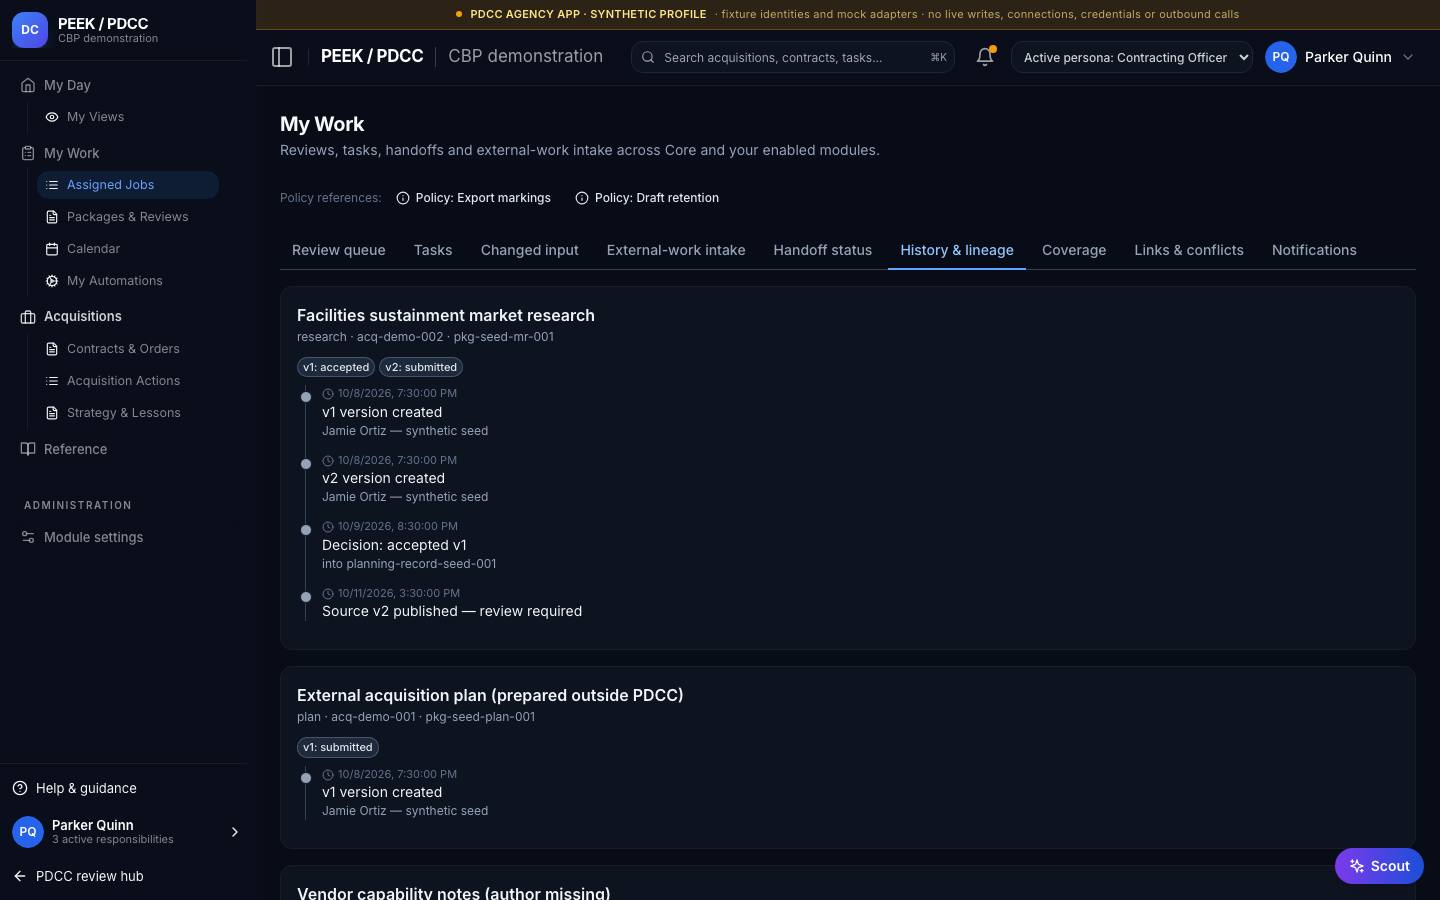The image size is (1440, 900).
Task: Click the Export markings policy info icon
Action: [x=403, y=198]
